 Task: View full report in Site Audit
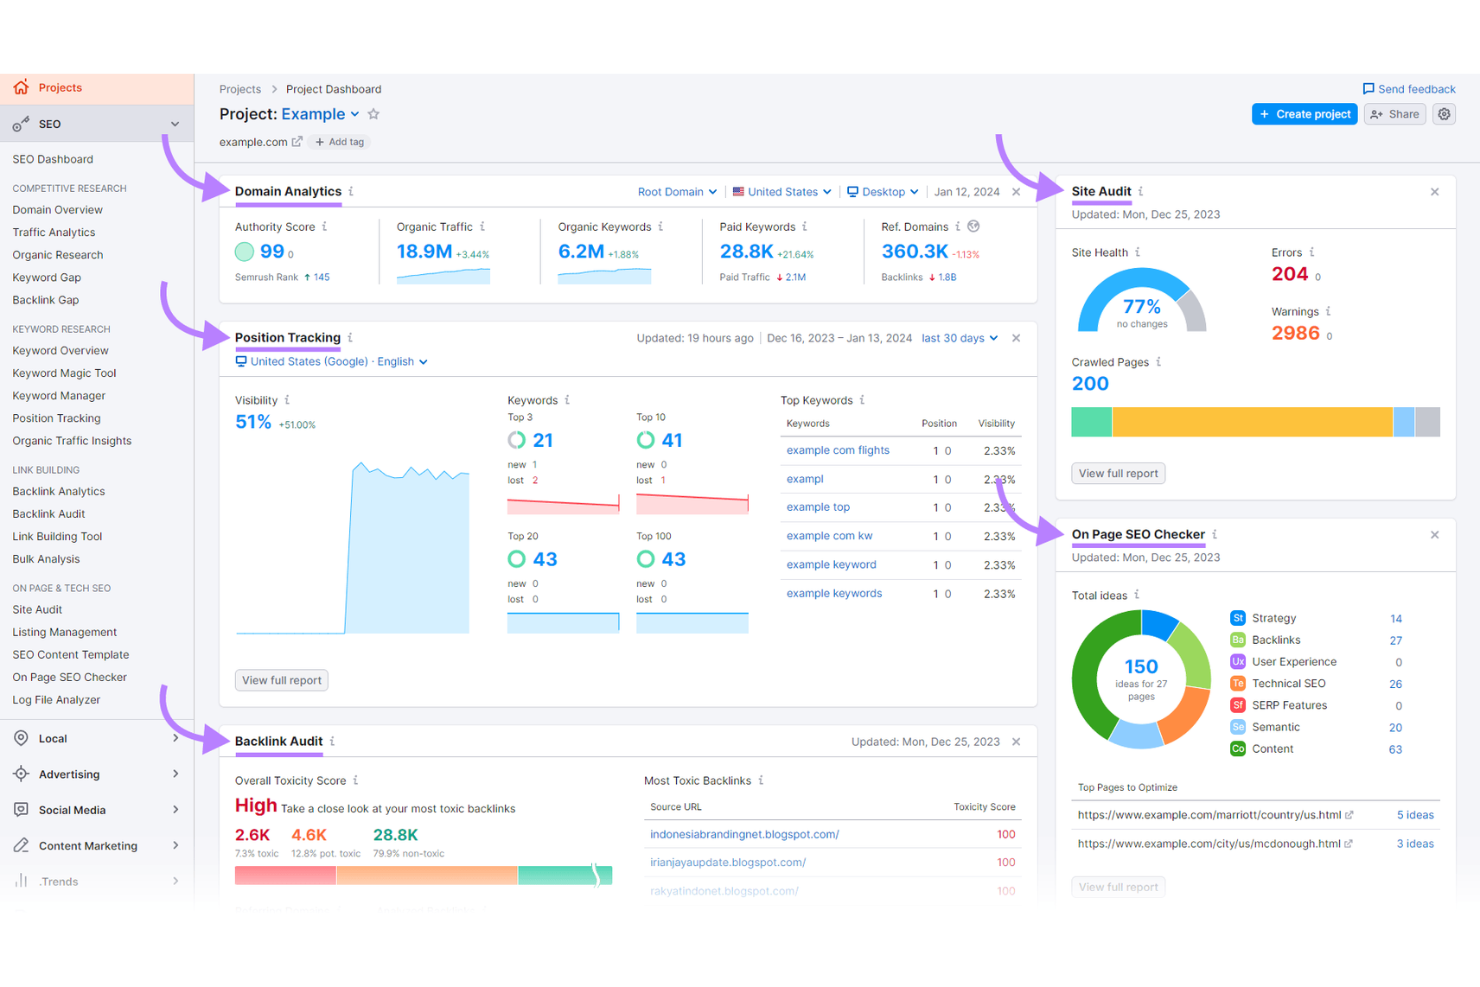1118,473
